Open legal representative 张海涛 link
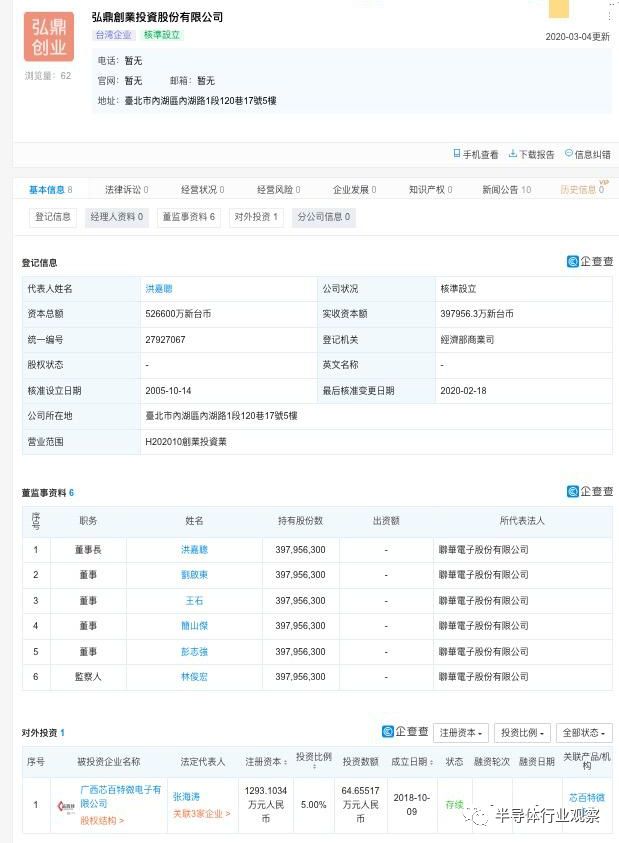 coord(186,797)
